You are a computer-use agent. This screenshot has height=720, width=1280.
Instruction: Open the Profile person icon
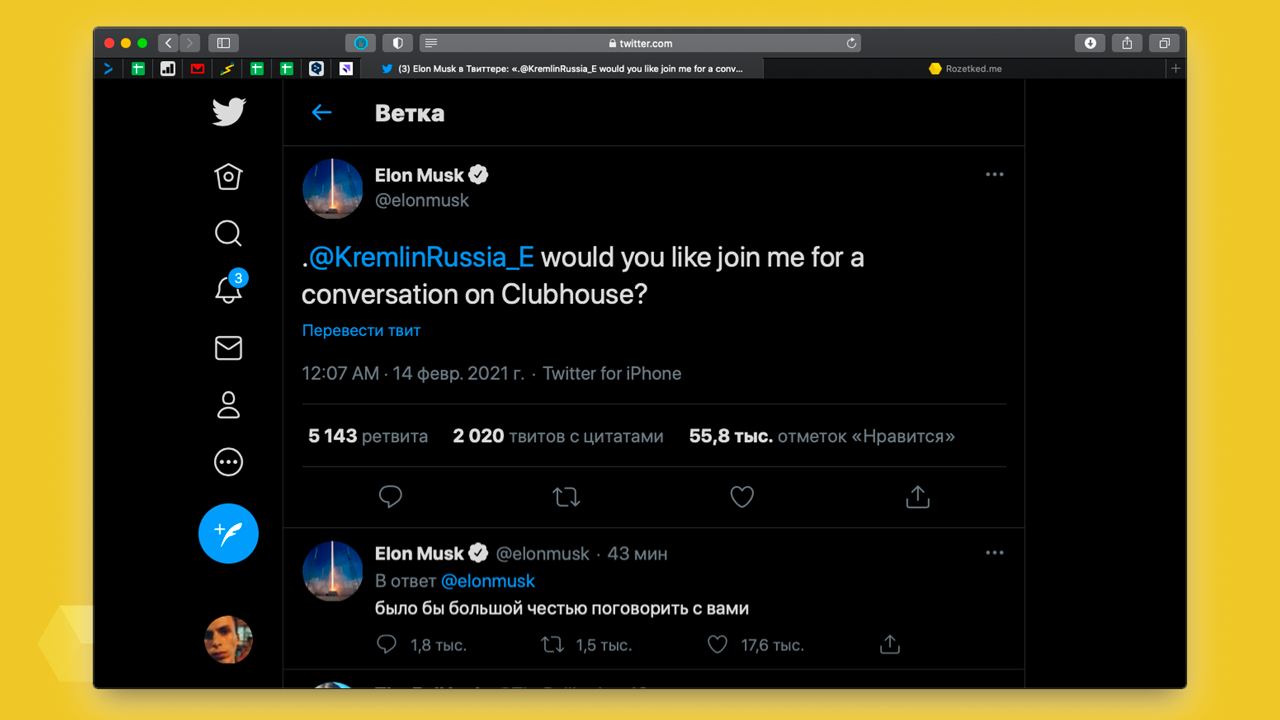[228, 405]
